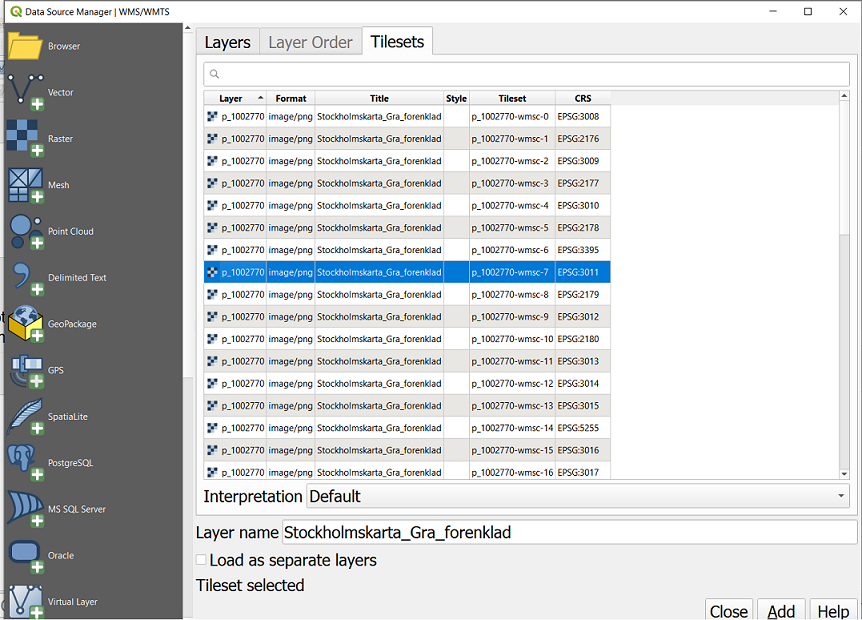
Task: Switch to the Layers tab
Action: pyautogui.click(x=227, y=42)
